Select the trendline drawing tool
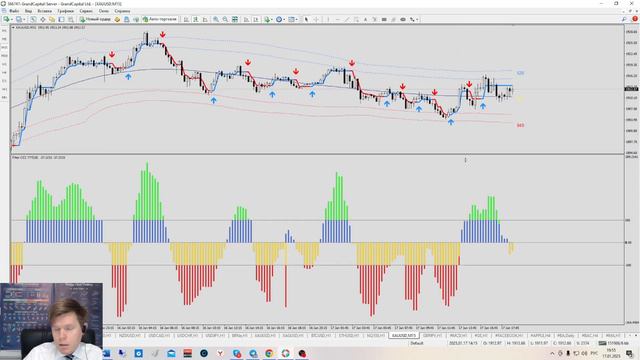This screenshot has height=360, width=640. pos(347,19)
